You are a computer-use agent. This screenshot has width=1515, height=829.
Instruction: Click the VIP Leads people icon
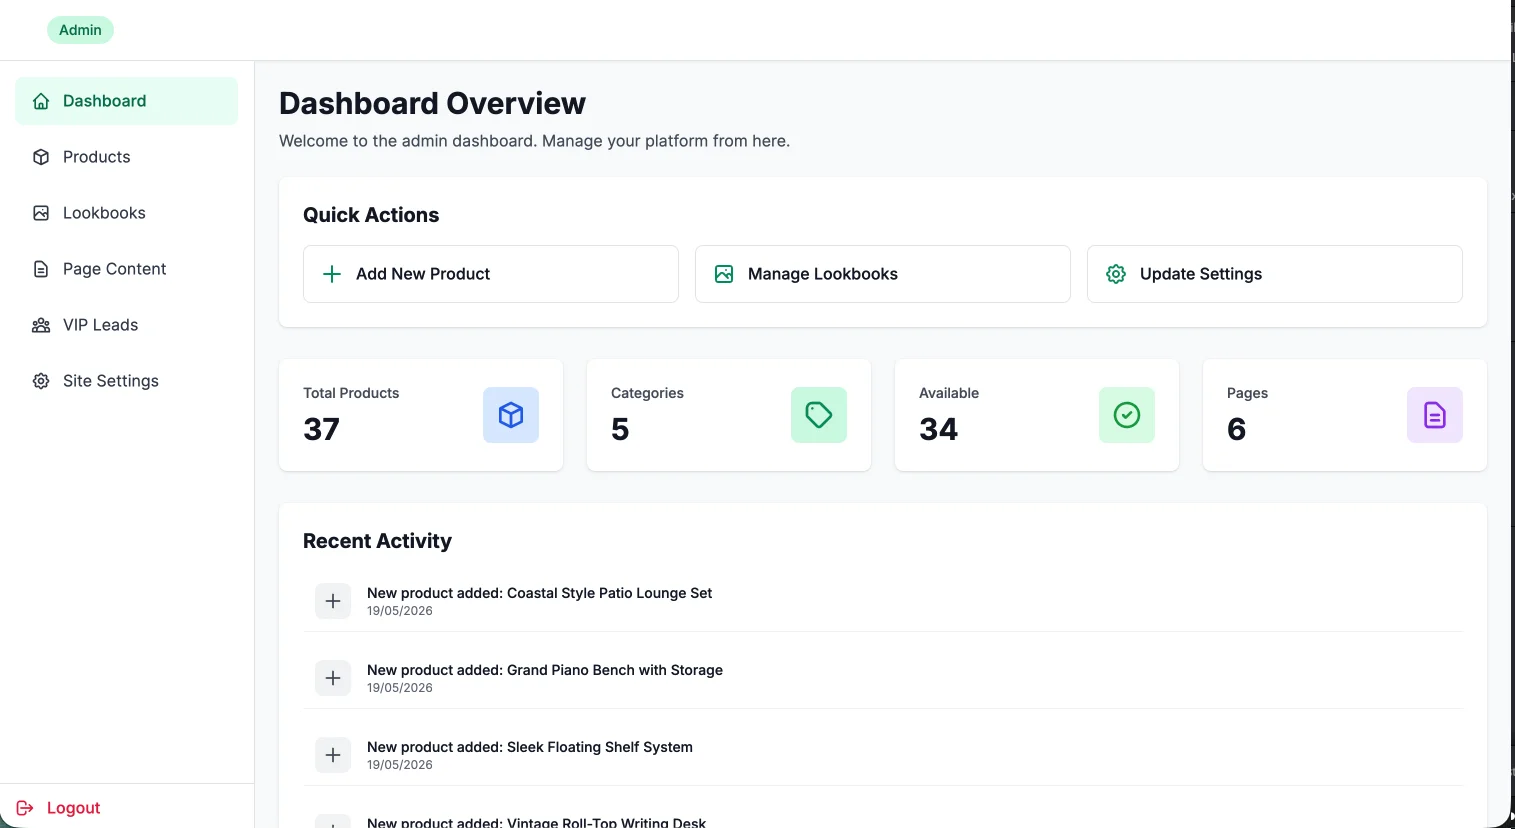(x=41, y=325)
